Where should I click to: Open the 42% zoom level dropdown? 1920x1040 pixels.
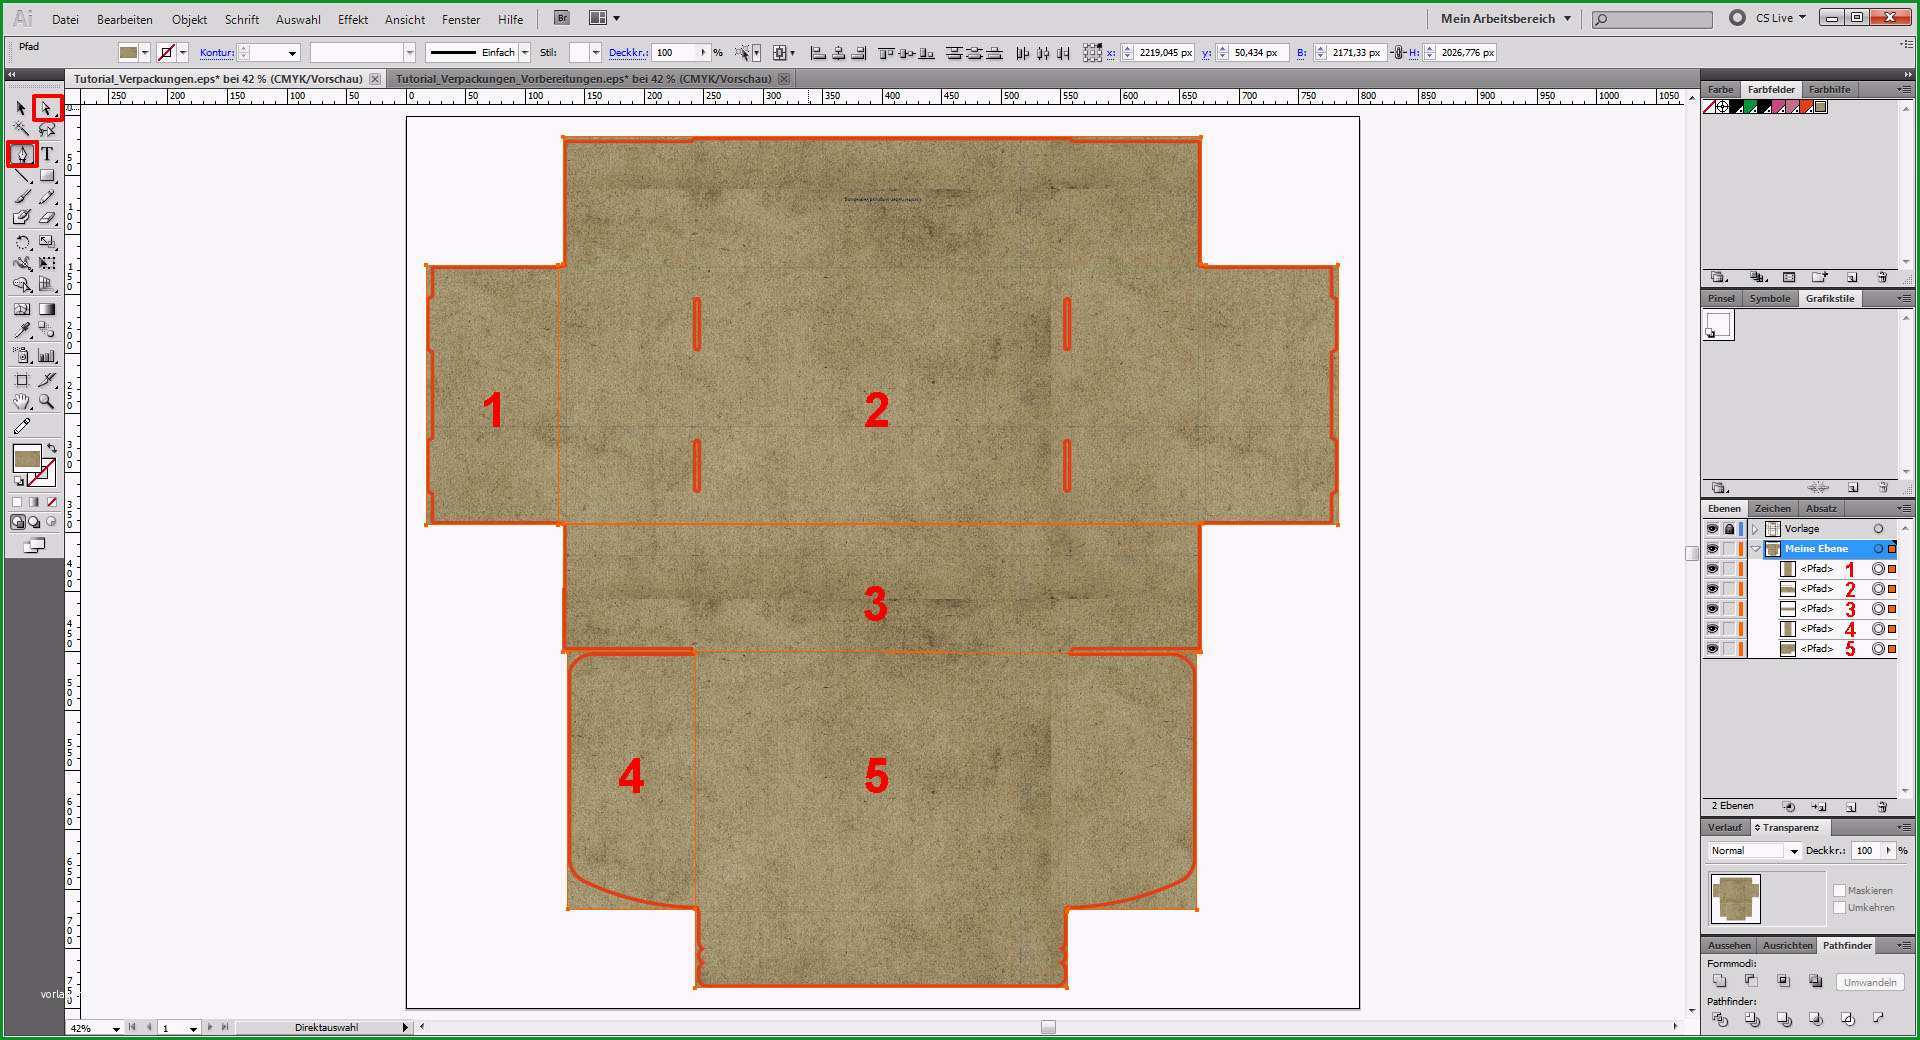click(x=116, y=1028)
